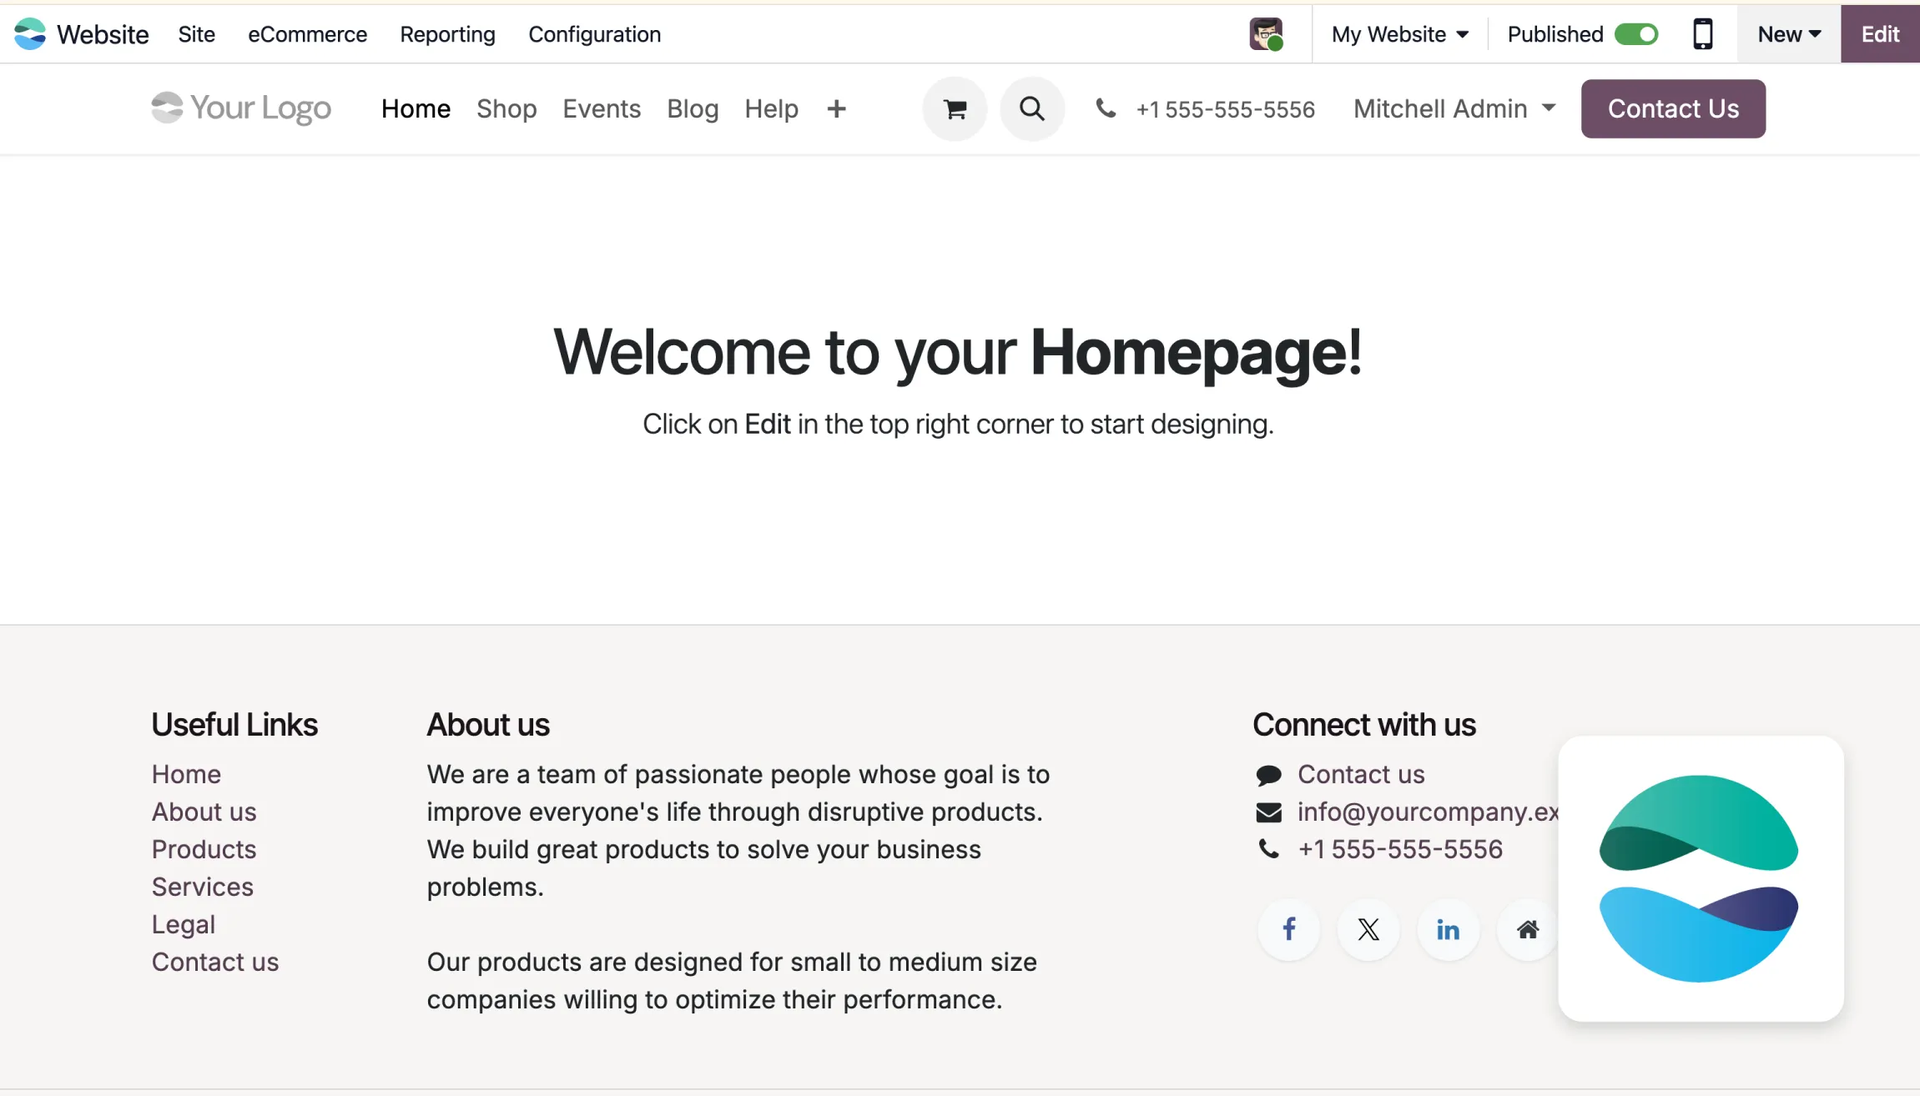This screenshot has height=1096, width=1920.
Task: Open the Site menu
Action: pyautogui.click(x=197, y=34)
